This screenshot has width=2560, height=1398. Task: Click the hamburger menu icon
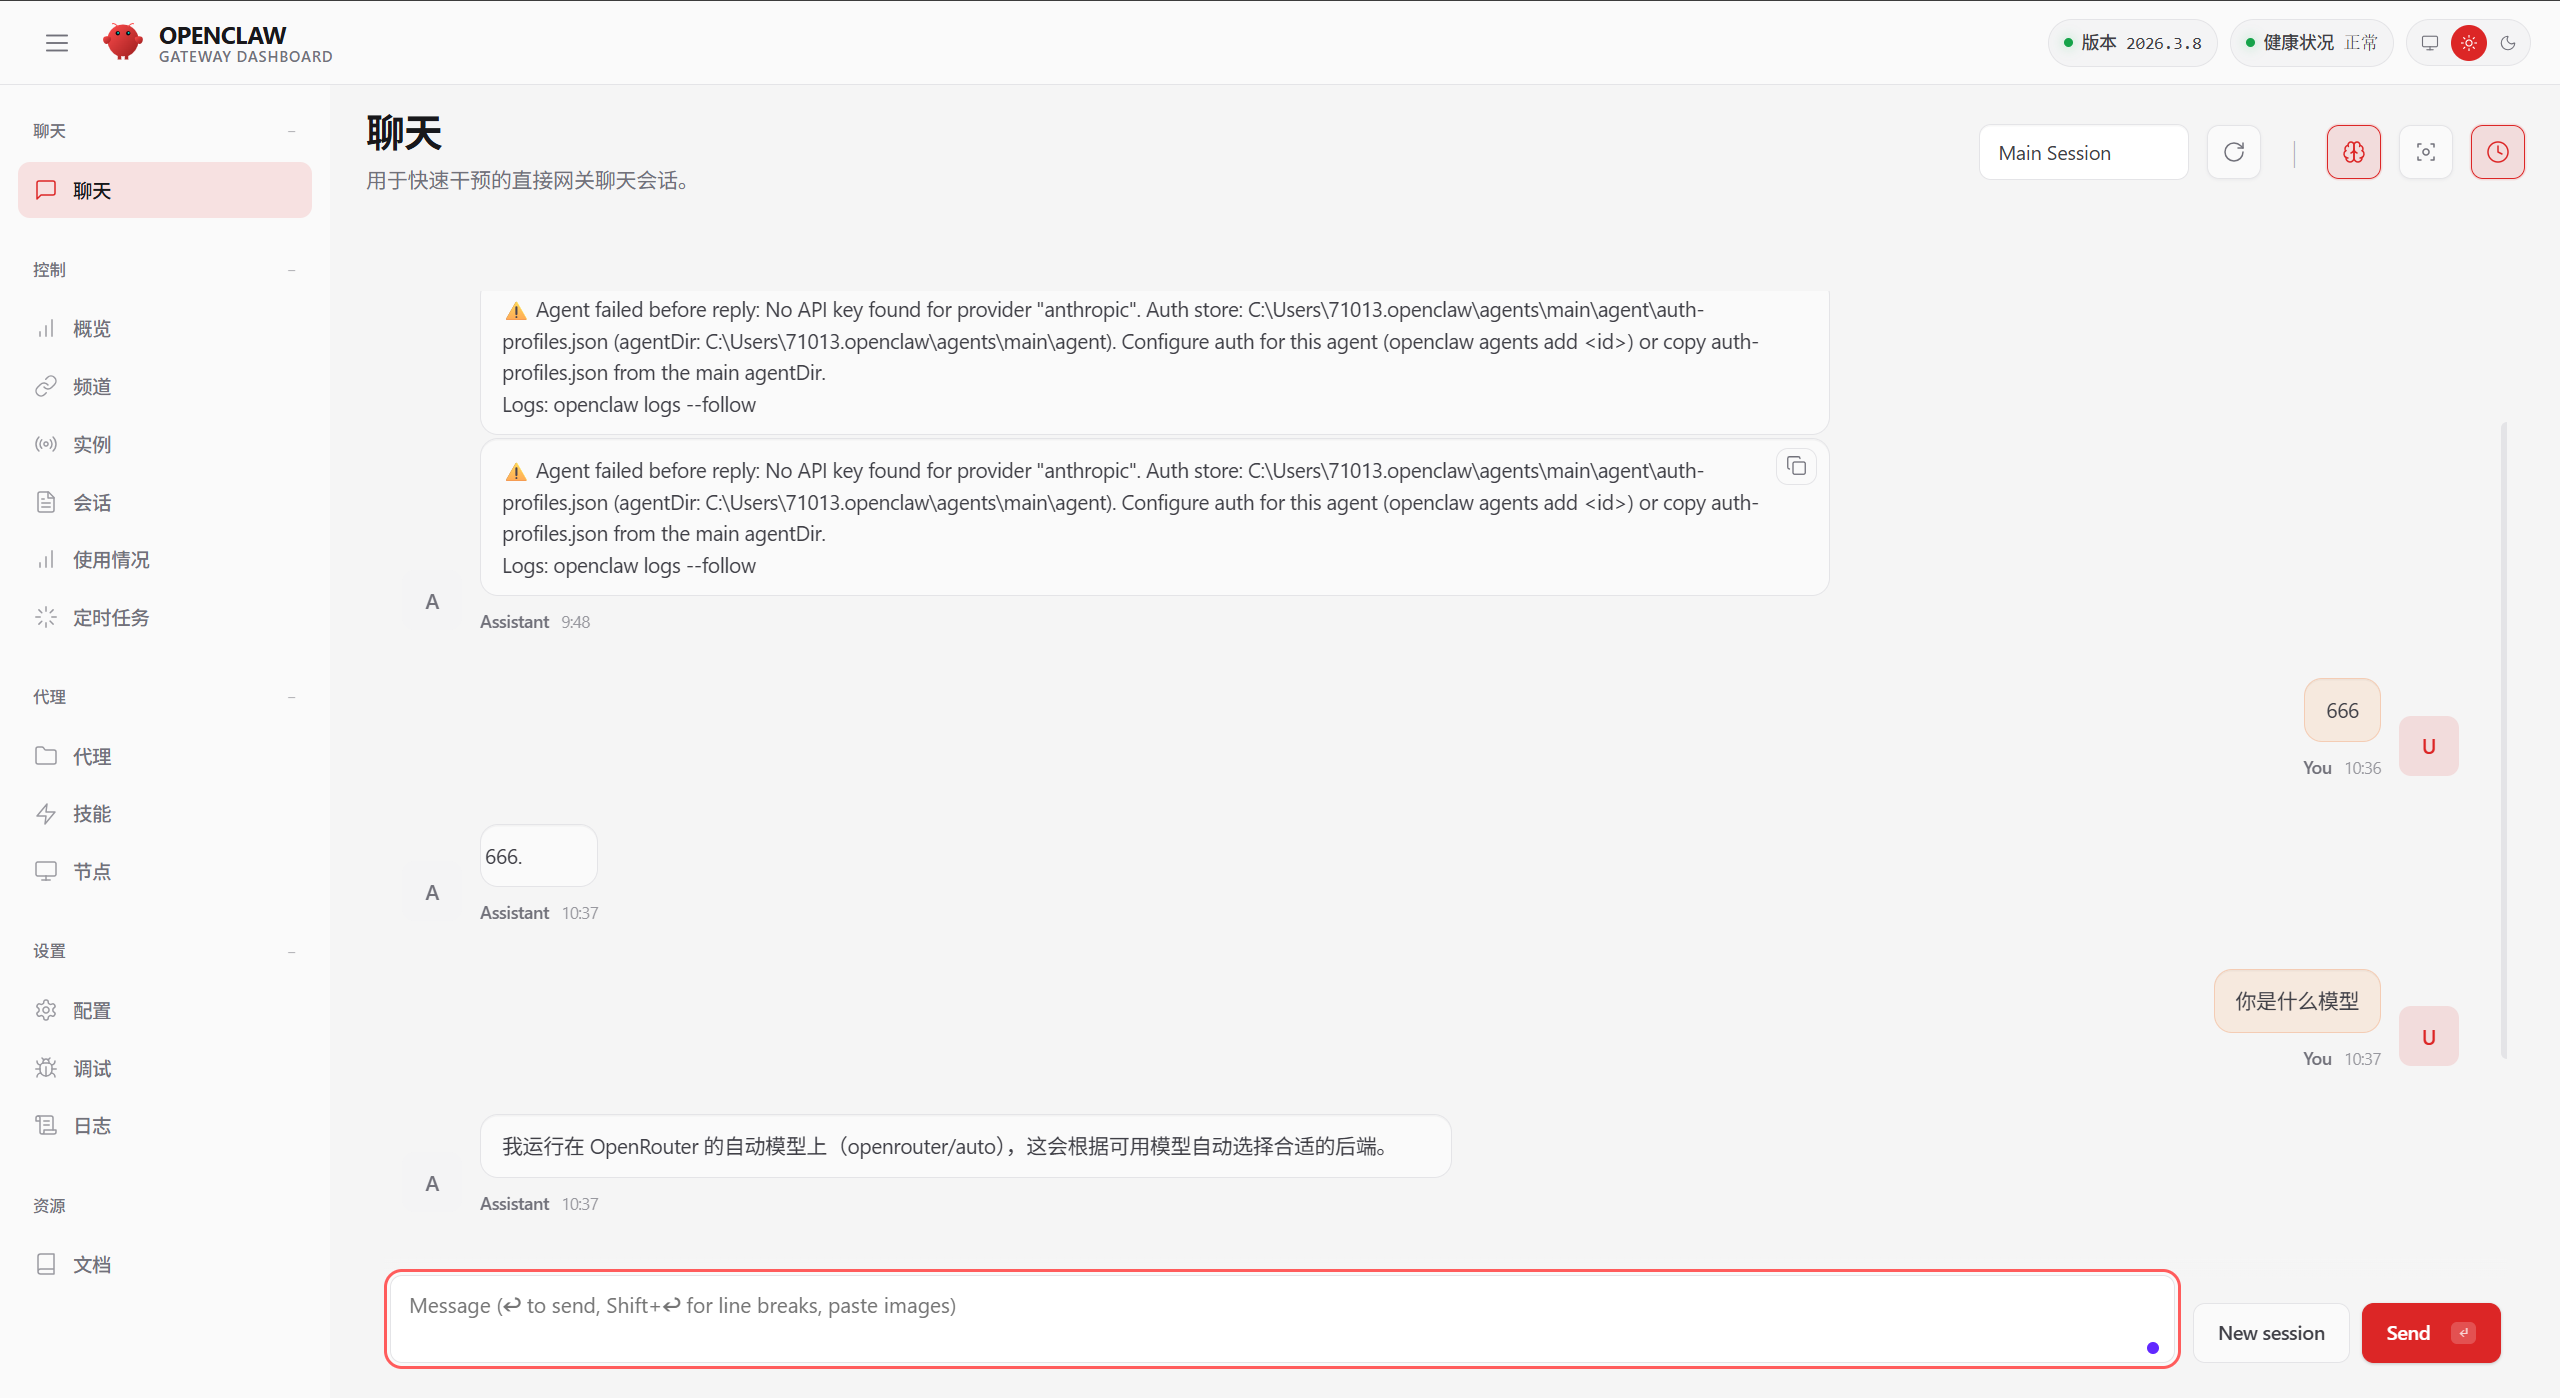click(57, 43)
